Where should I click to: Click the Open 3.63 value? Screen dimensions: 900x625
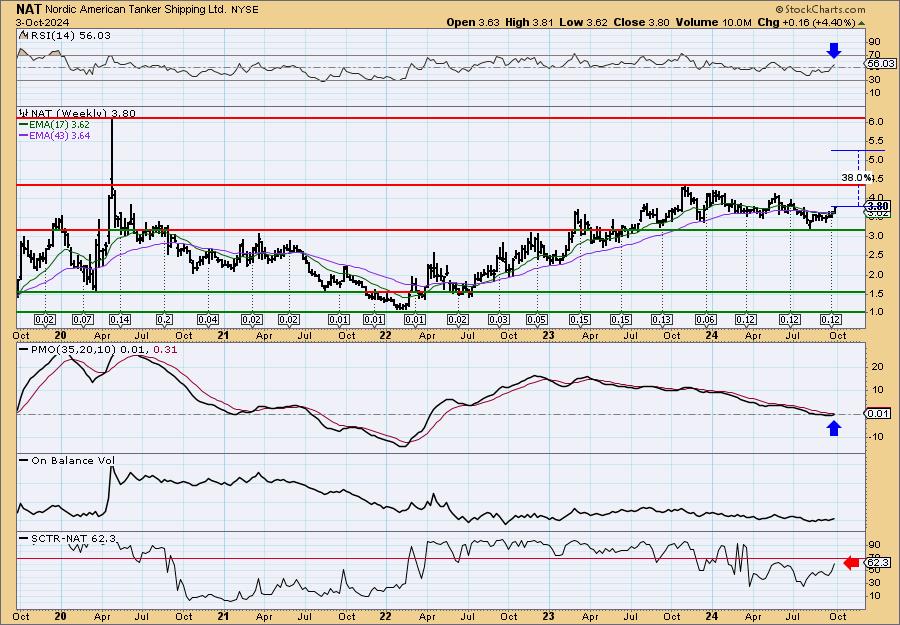[474, 22]
